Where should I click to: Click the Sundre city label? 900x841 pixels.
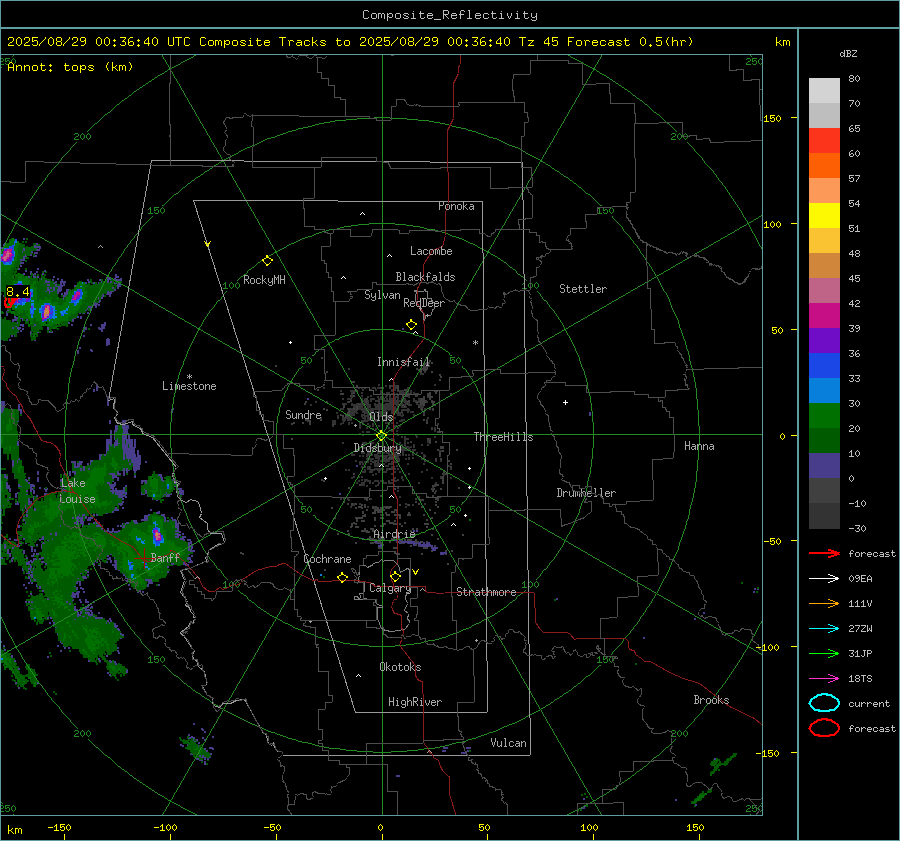[303, 414]
